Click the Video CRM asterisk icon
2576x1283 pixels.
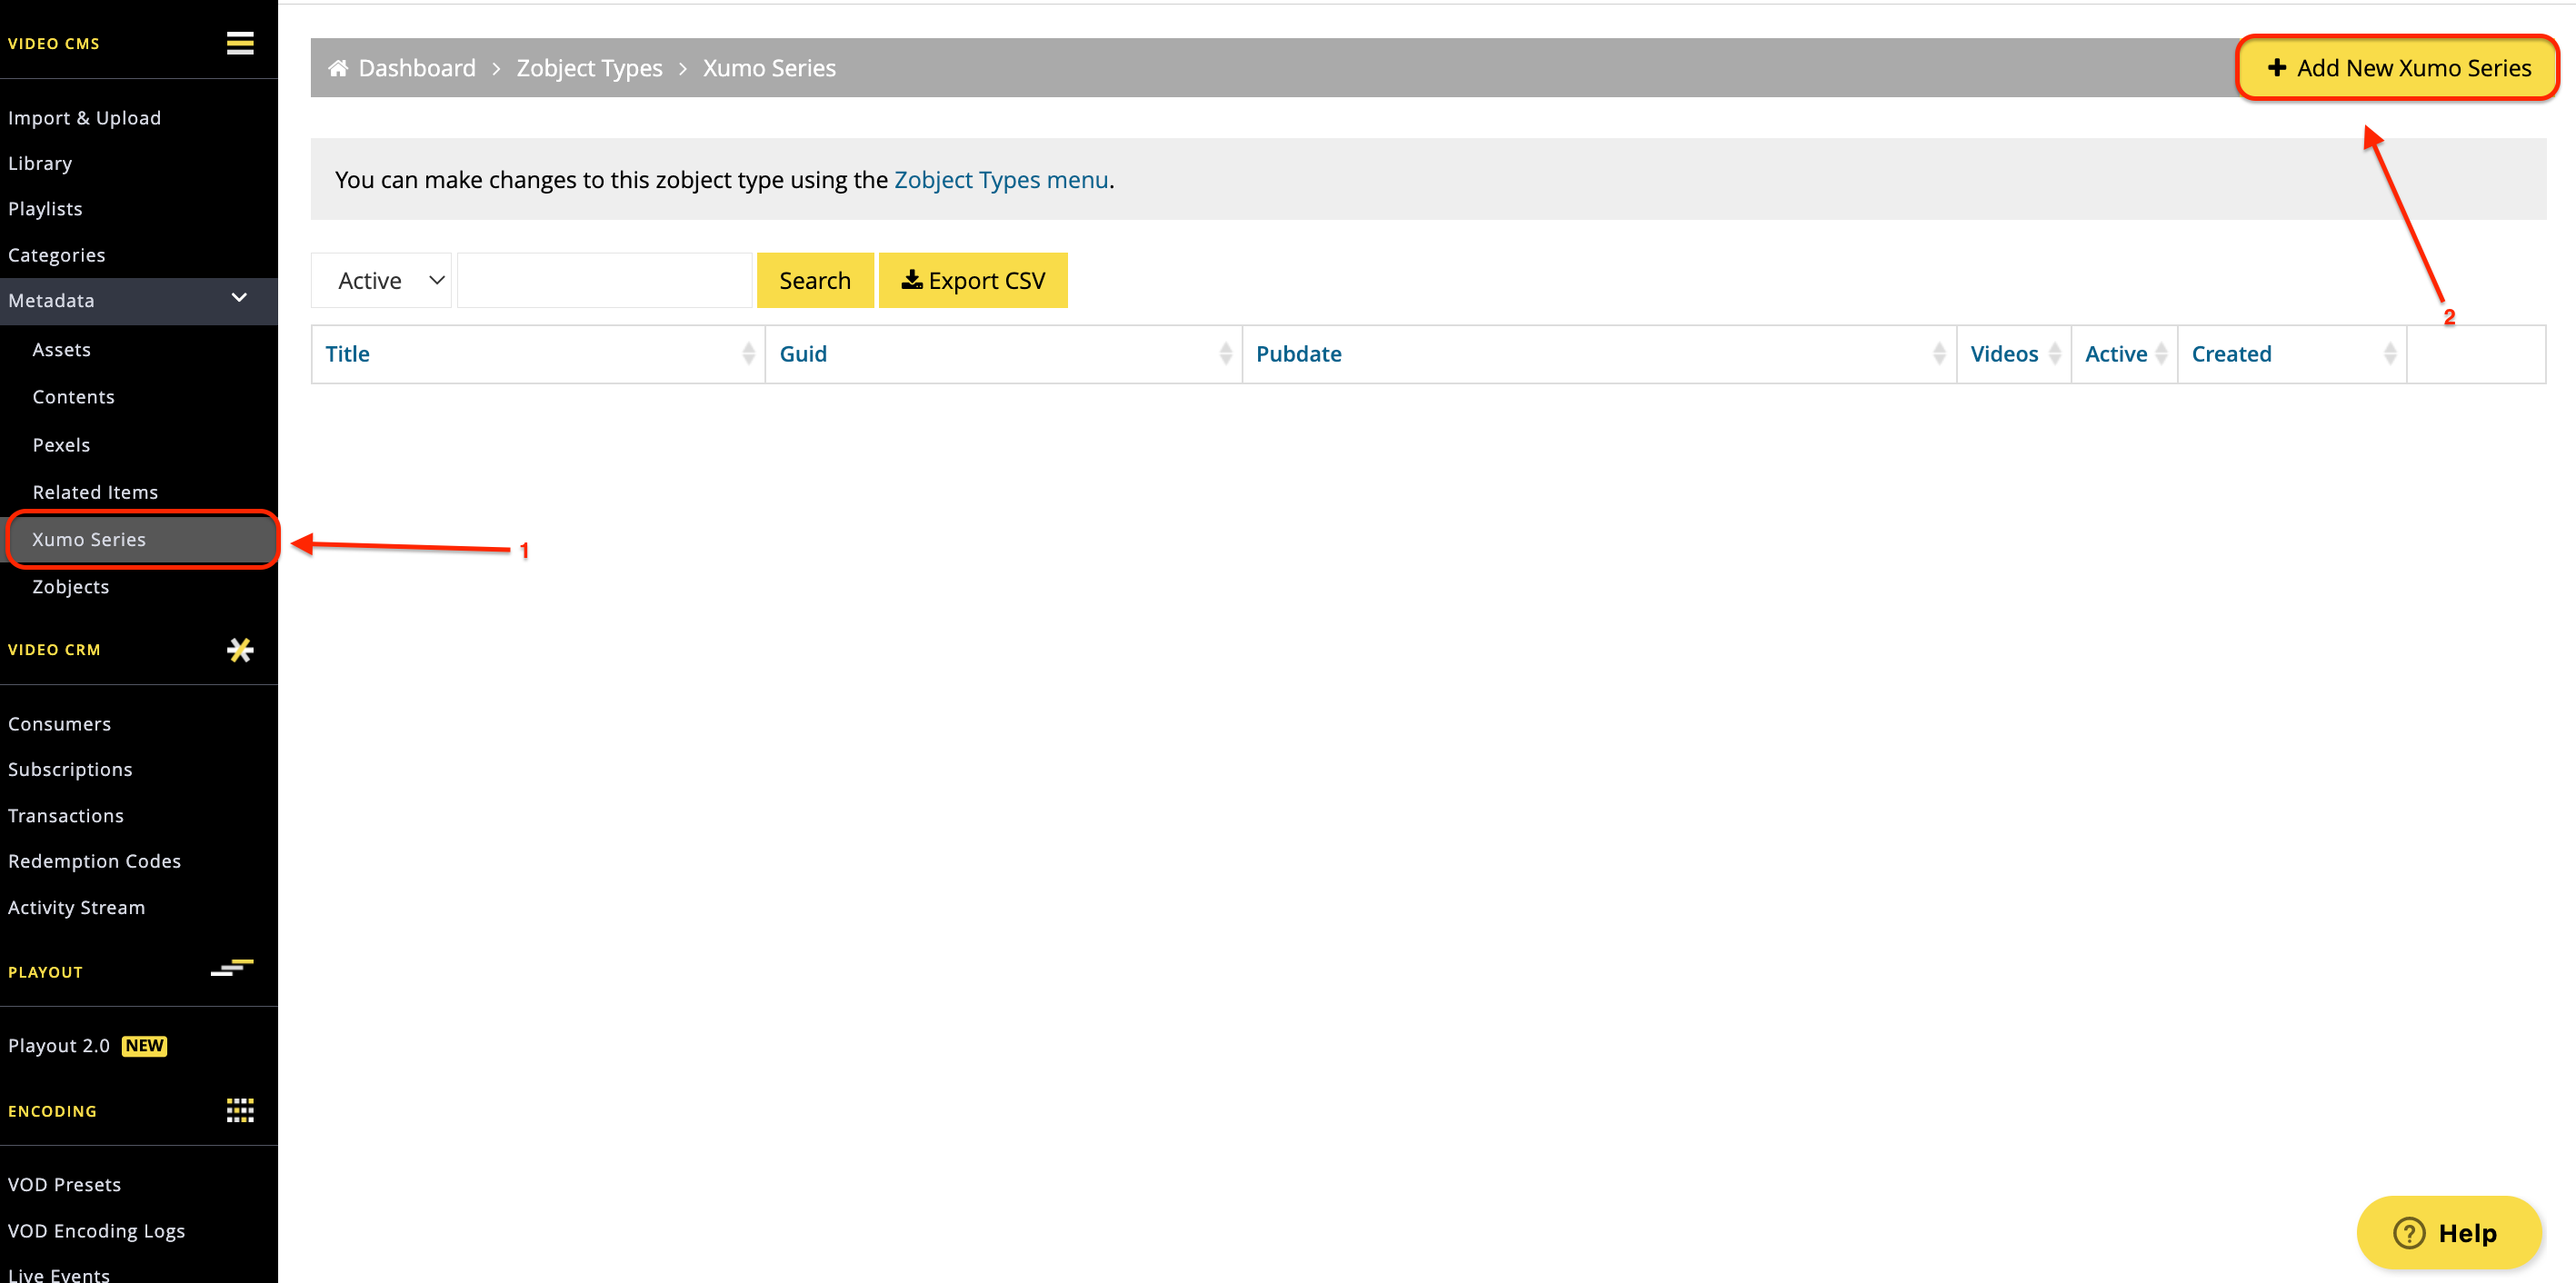coord(240,650)
